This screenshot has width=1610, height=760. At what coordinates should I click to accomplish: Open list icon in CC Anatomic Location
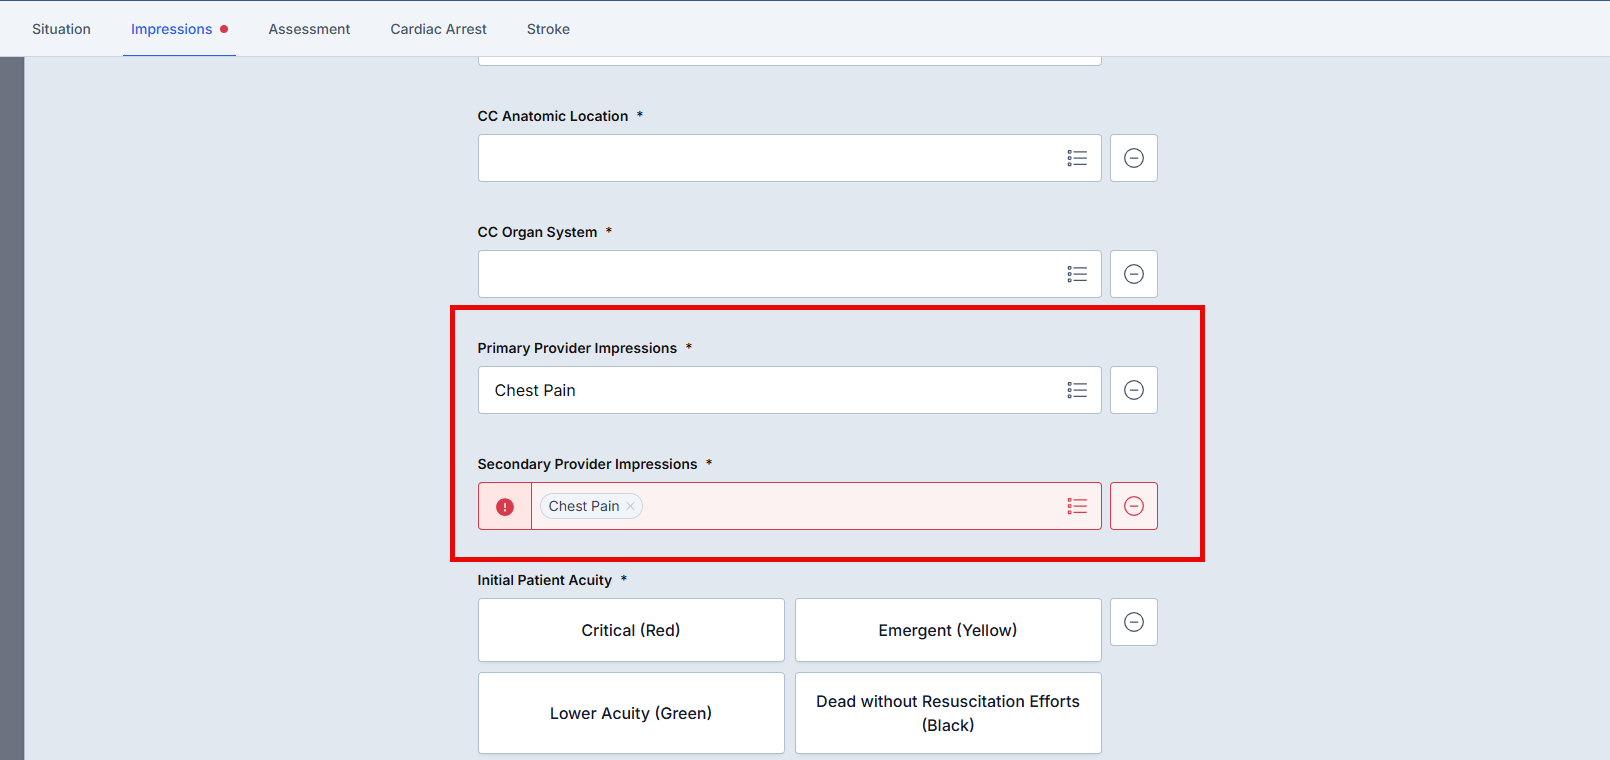(x=1076, y=158)
